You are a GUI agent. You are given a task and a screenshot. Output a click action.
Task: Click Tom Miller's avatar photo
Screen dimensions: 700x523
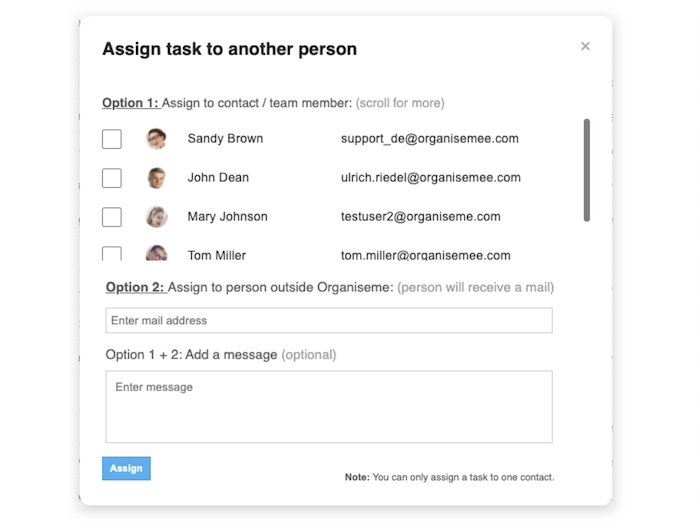click(x=156, y=254)
